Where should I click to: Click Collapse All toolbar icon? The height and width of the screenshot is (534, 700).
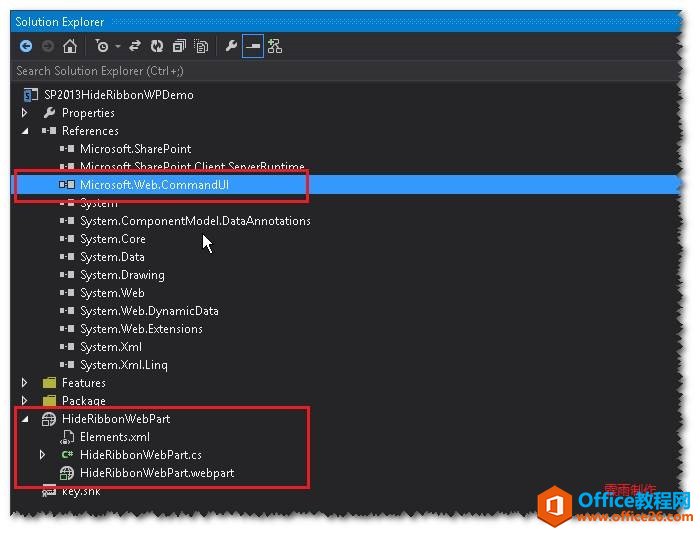coord(179,46)
